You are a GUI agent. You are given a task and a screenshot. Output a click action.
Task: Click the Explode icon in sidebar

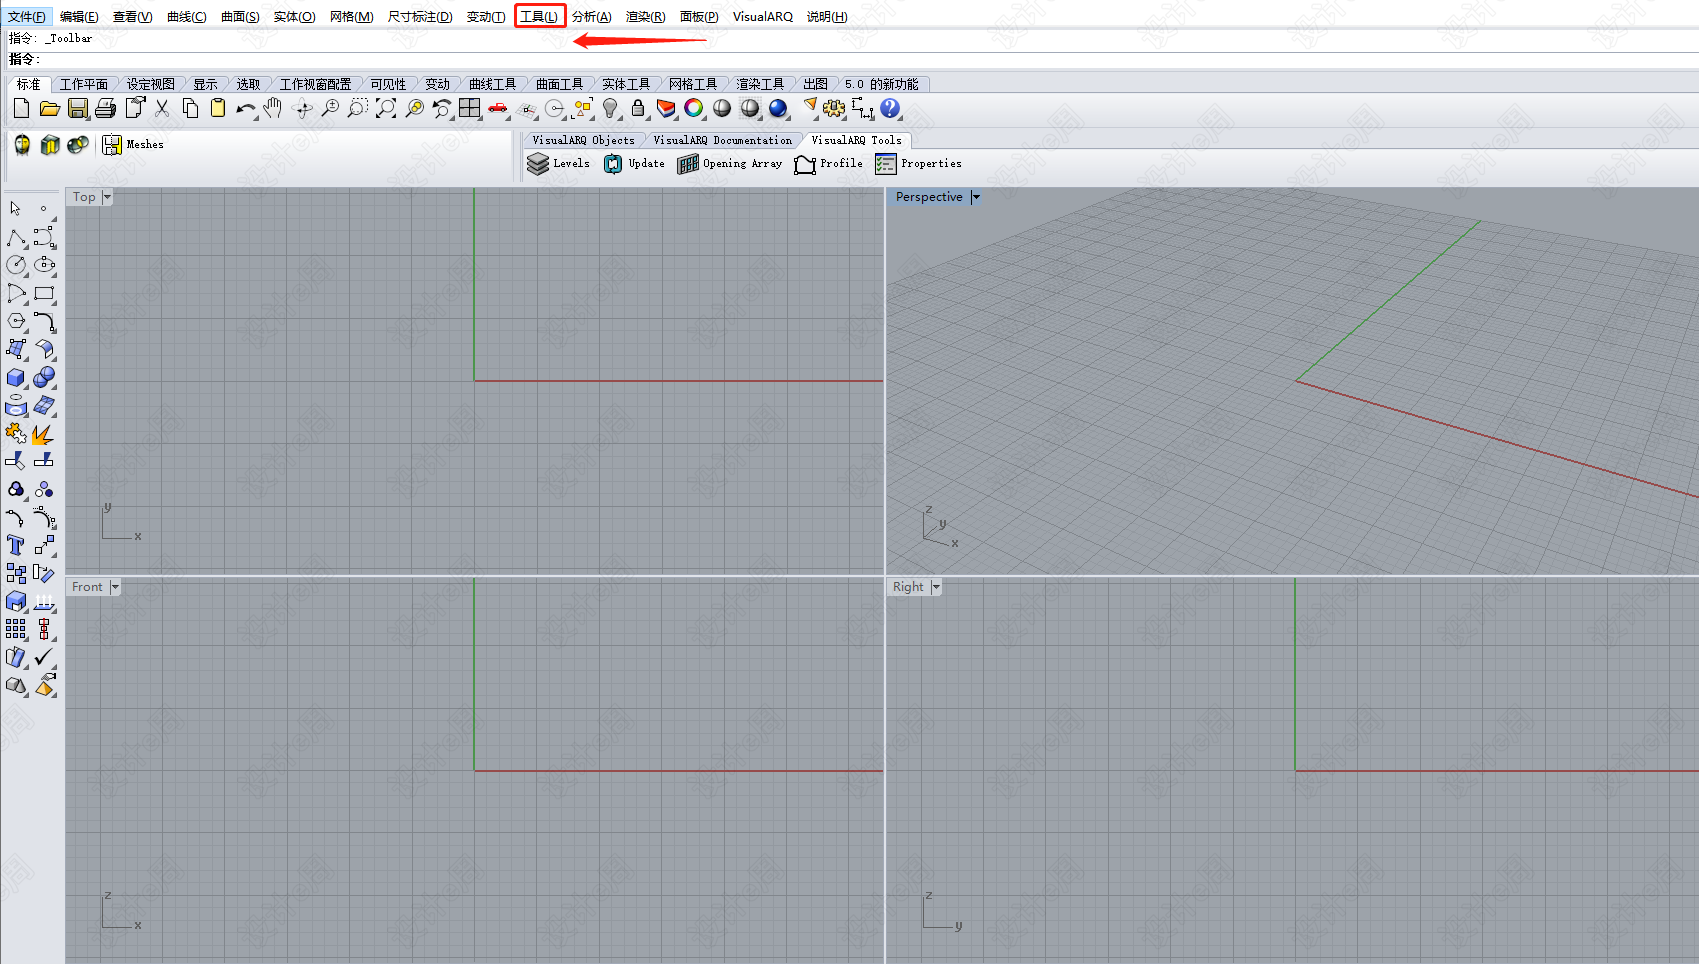coord(44,433)
